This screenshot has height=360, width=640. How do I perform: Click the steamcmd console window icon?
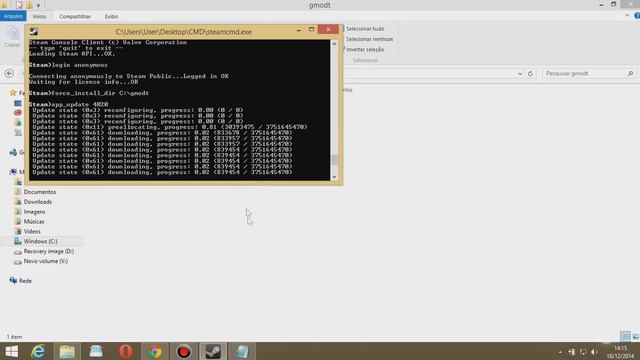click(34, 31)
